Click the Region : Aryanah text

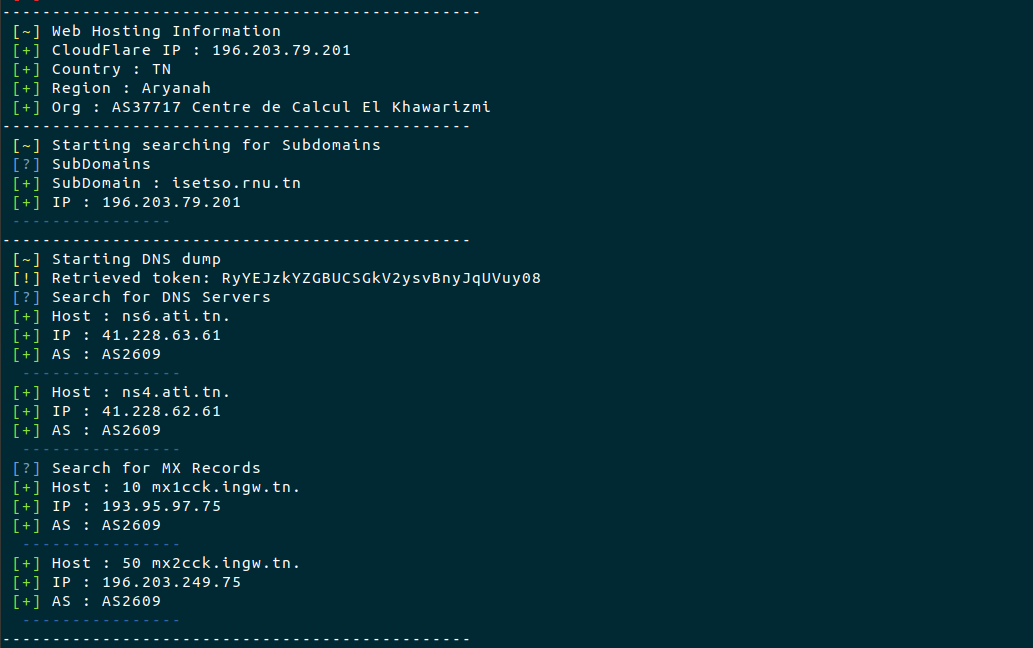tap(131, 88)
